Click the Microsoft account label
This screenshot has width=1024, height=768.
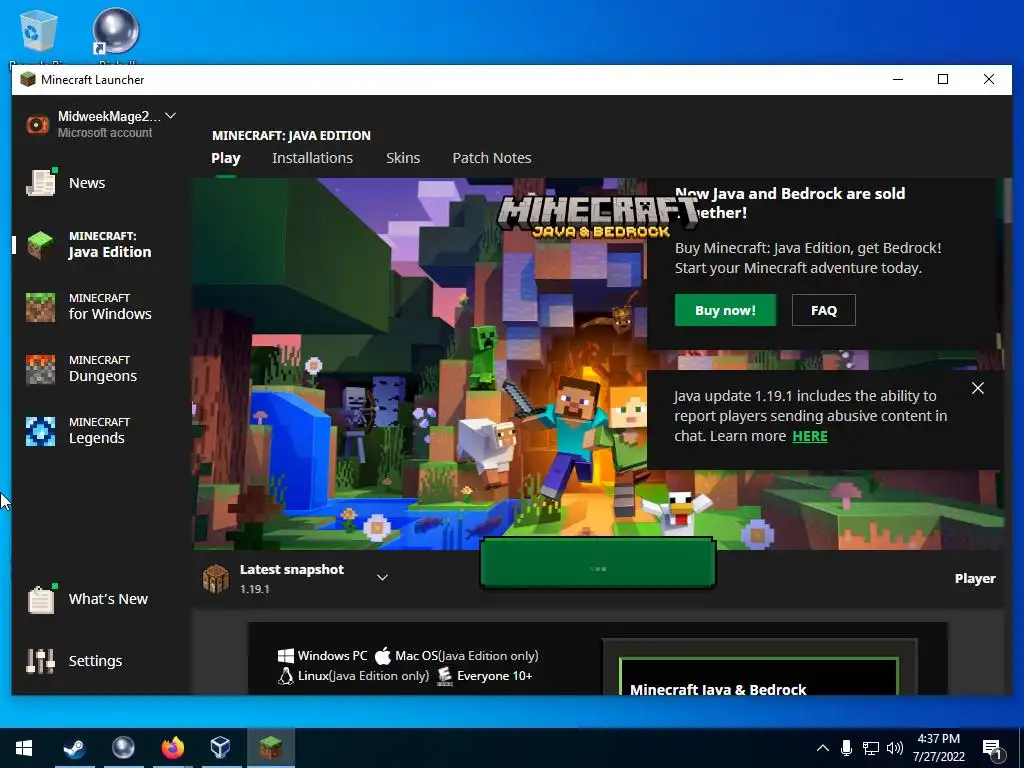[x=105, y=133]
